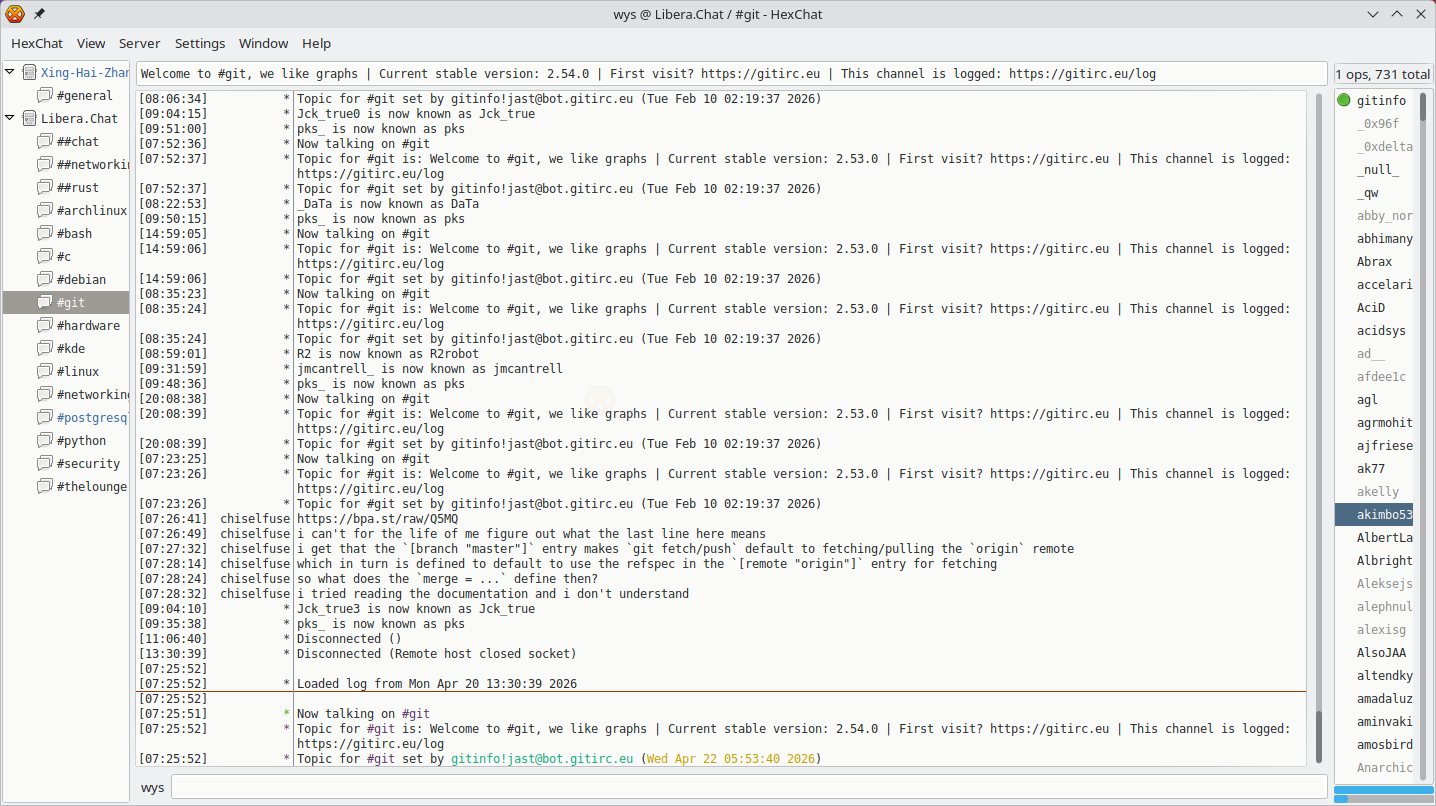This screenshot has height=806, width=1436.
Task: Click the chat log vertical scrollbar
Action: (1319, 734)
